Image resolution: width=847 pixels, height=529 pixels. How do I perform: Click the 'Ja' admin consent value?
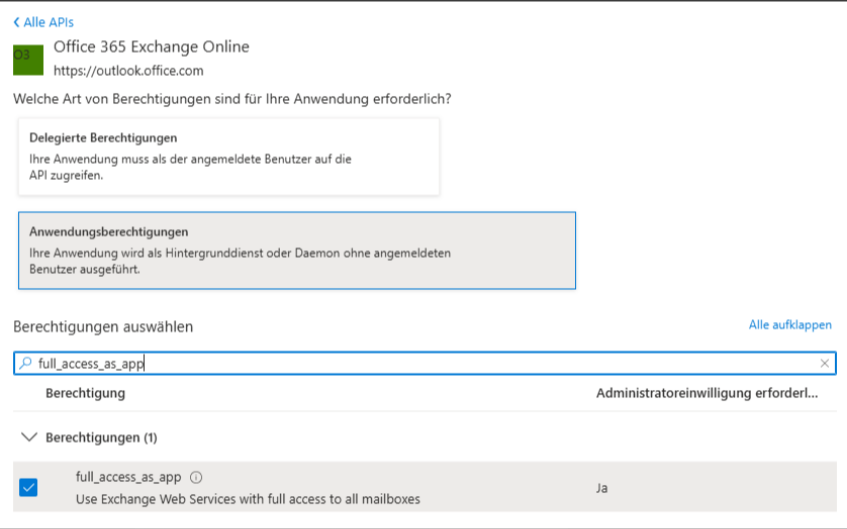tap(602, 488)
